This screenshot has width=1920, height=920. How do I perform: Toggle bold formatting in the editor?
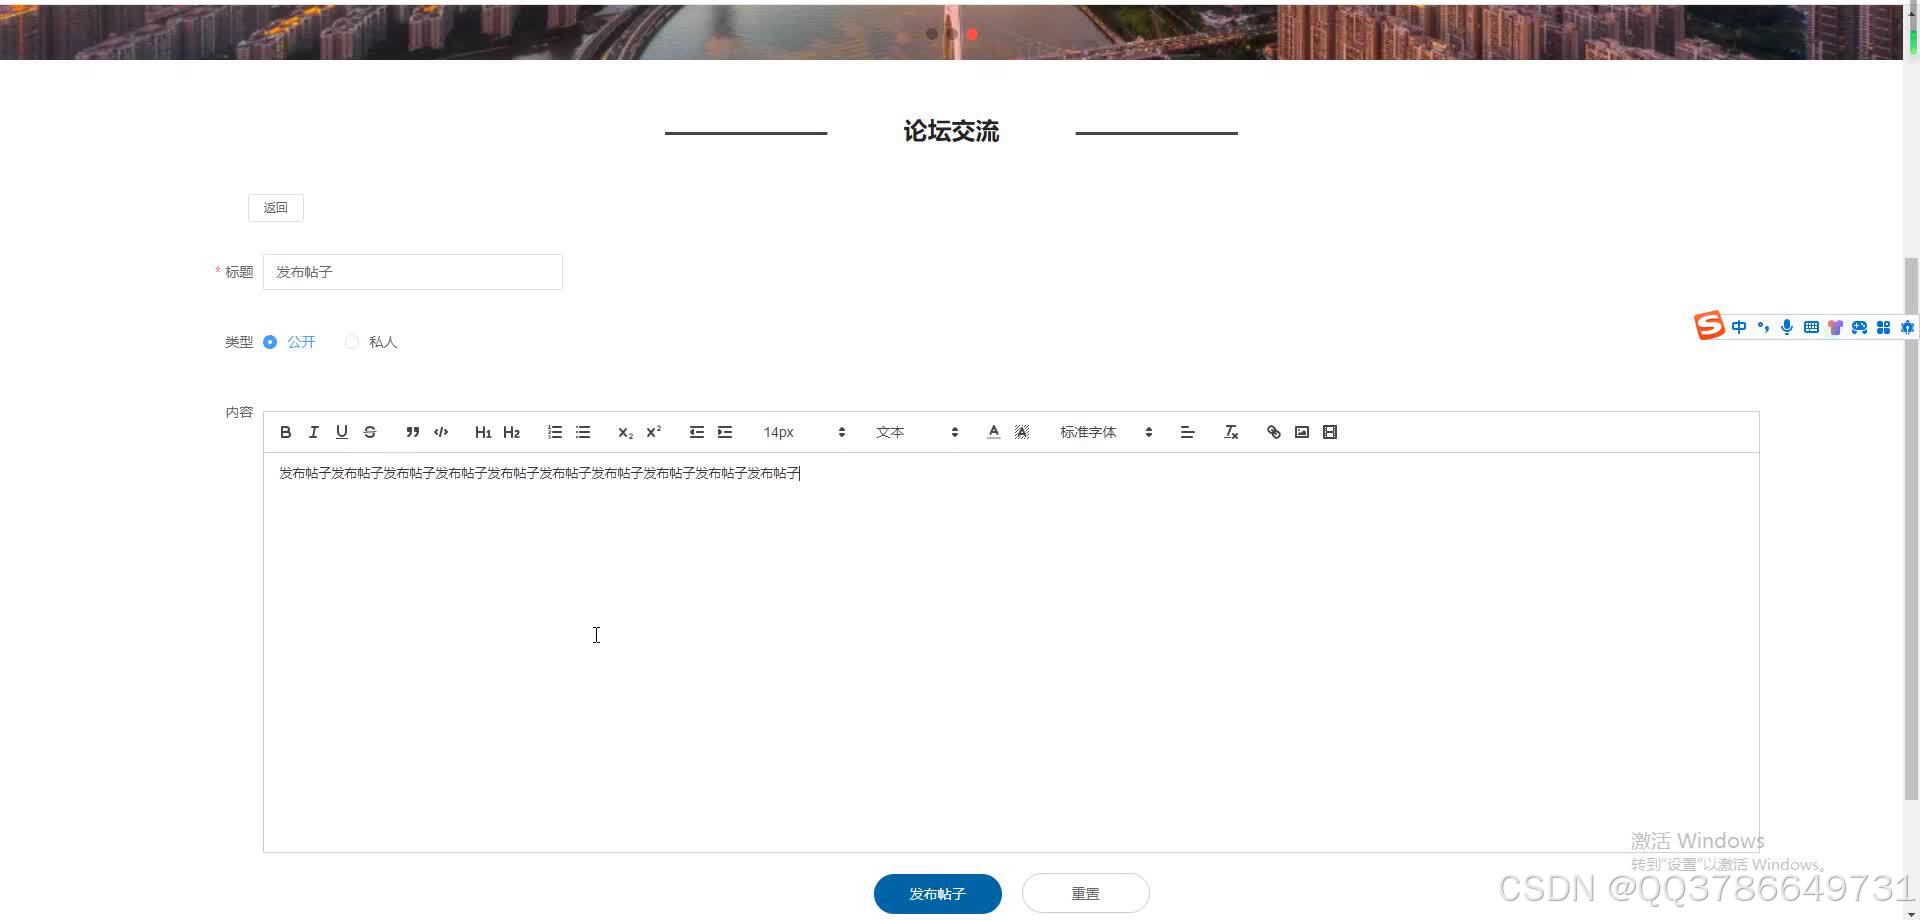285,431
